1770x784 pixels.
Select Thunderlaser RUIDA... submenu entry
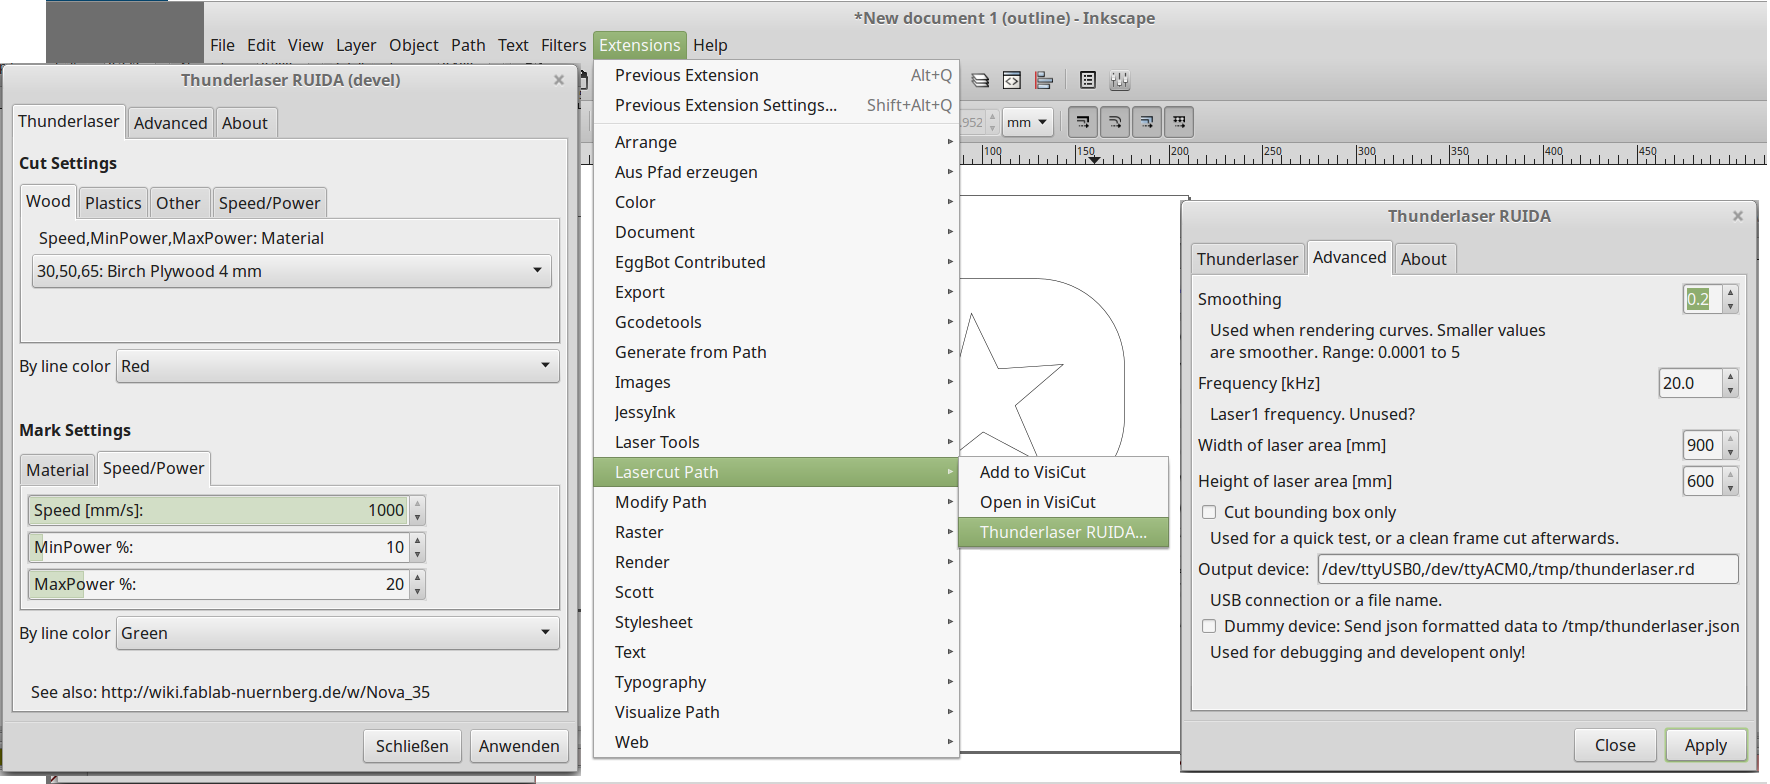[1063, 532]
